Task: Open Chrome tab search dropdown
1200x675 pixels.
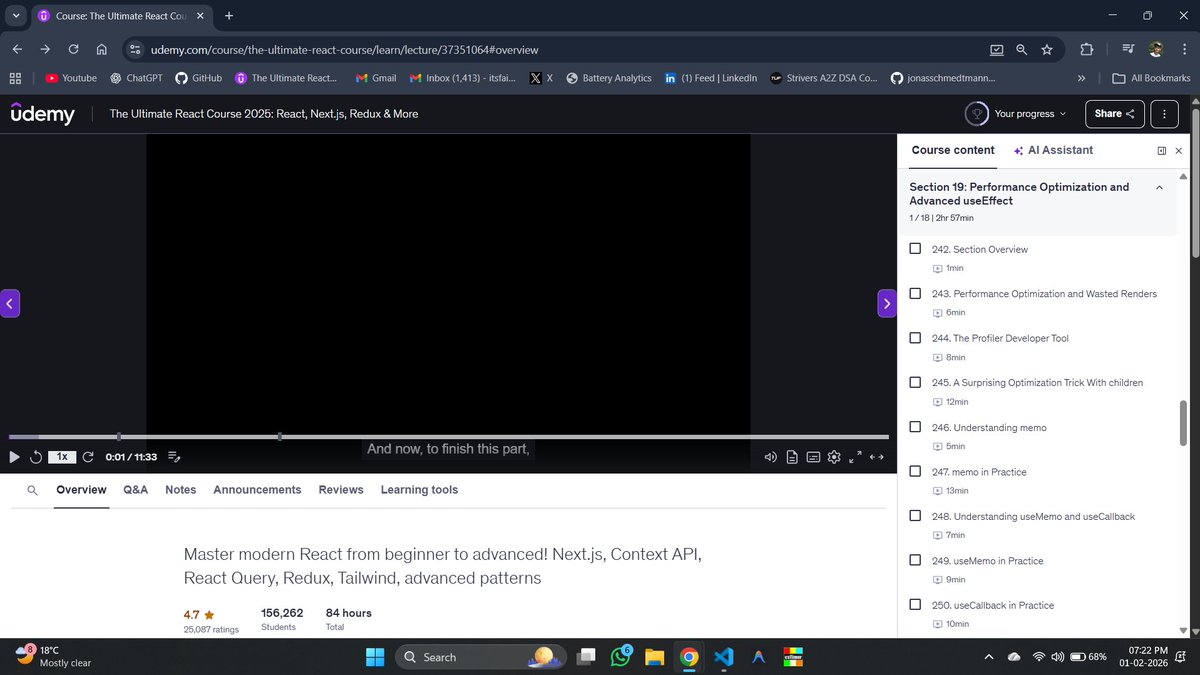Action: tap(14, 16)
